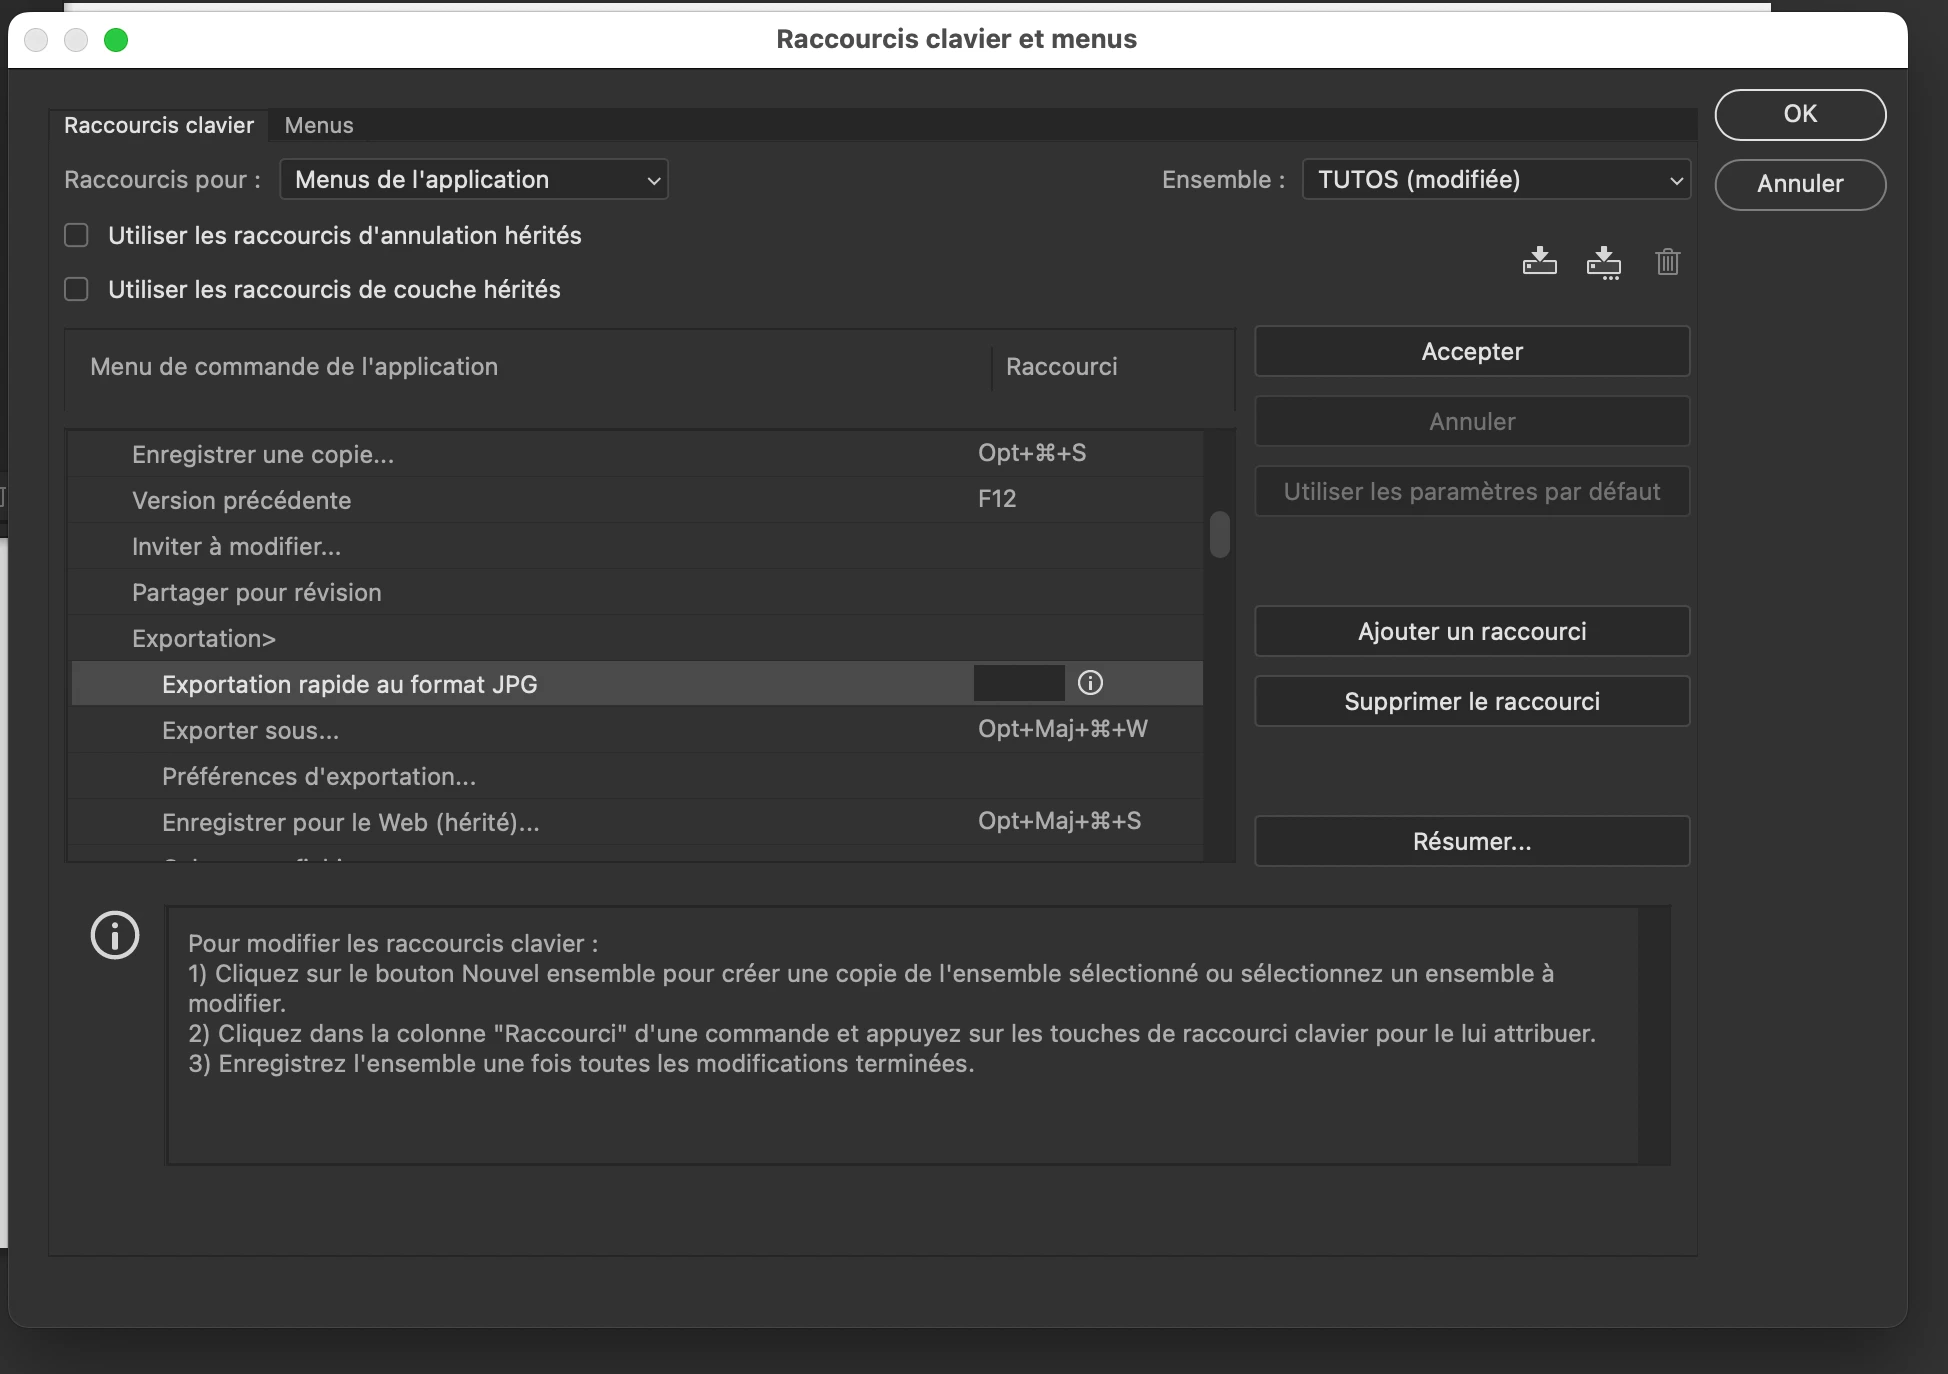Switch to the Menus tab
The width and height of the screenshot is (1948, 1374).
[x=319, y=125]
